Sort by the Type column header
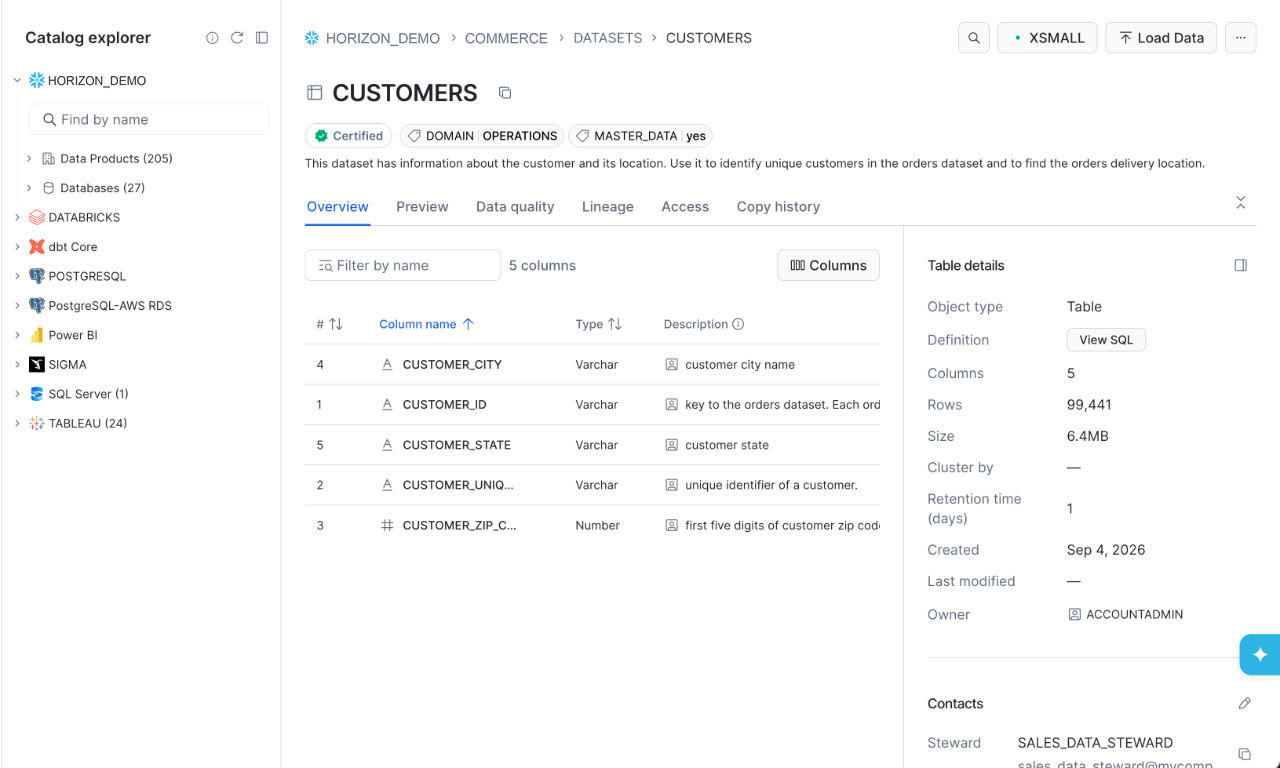The height and width of the screenshot is (768, 1280). pyautogui.click(x=599, y=324)
